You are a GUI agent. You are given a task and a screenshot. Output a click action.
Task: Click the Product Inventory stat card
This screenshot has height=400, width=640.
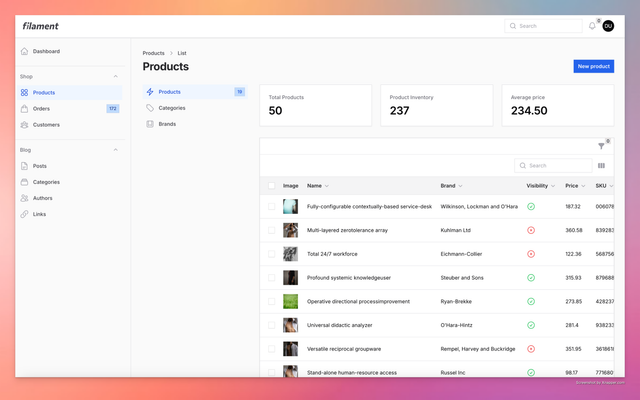click(x=437, y=105)
